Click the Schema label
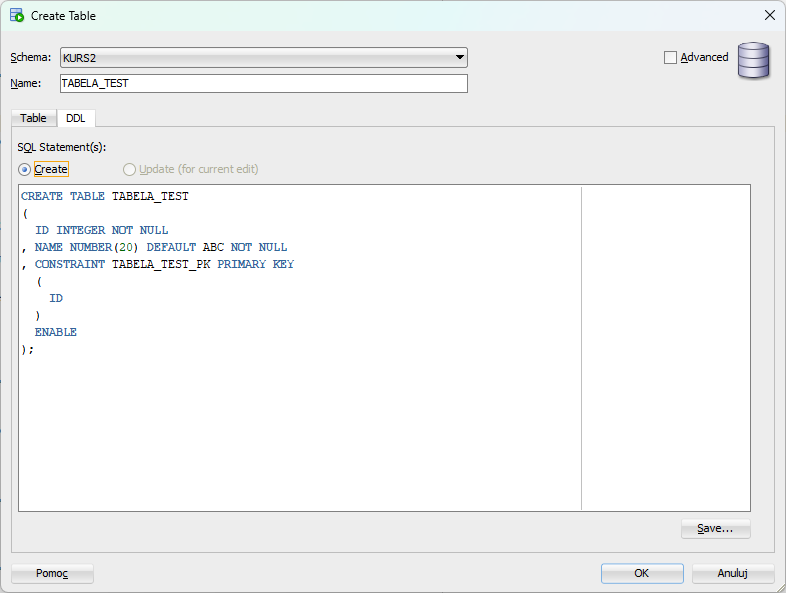This screenshot has height=593, width=786. (30, 58)
